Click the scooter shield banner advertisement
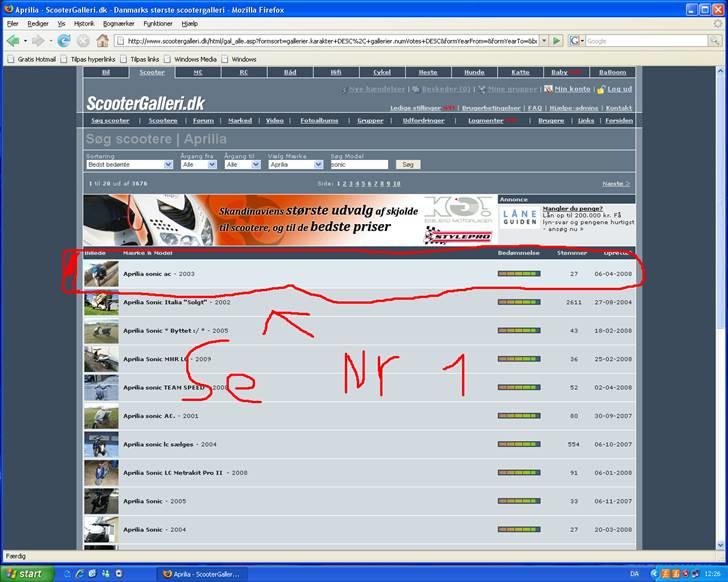 click(x=290, y=220)
